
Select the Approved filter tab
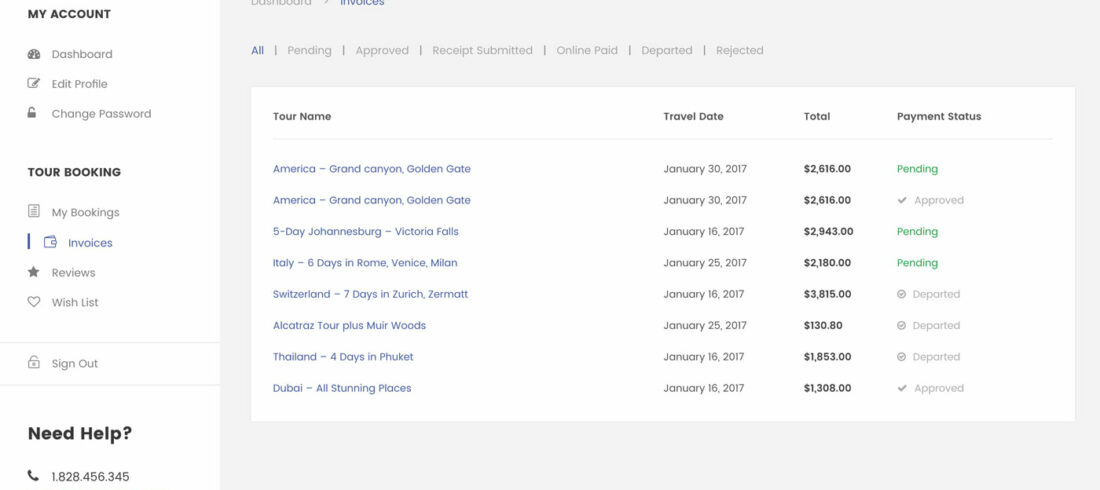(x=382, y=50)
